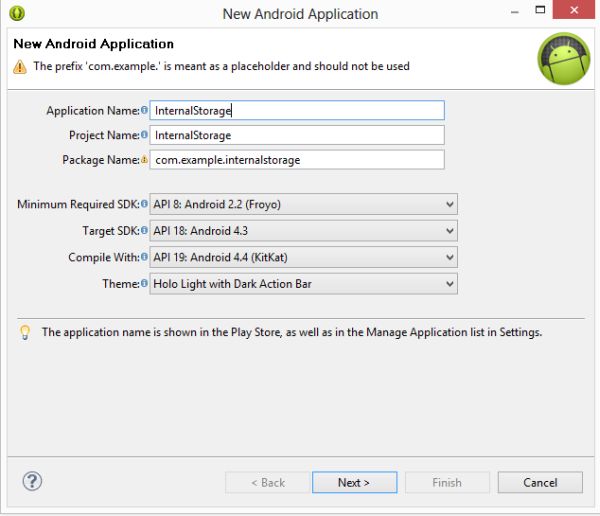Click the warning icon beside Package Name
600x516 pixels.
pos(145,159)
